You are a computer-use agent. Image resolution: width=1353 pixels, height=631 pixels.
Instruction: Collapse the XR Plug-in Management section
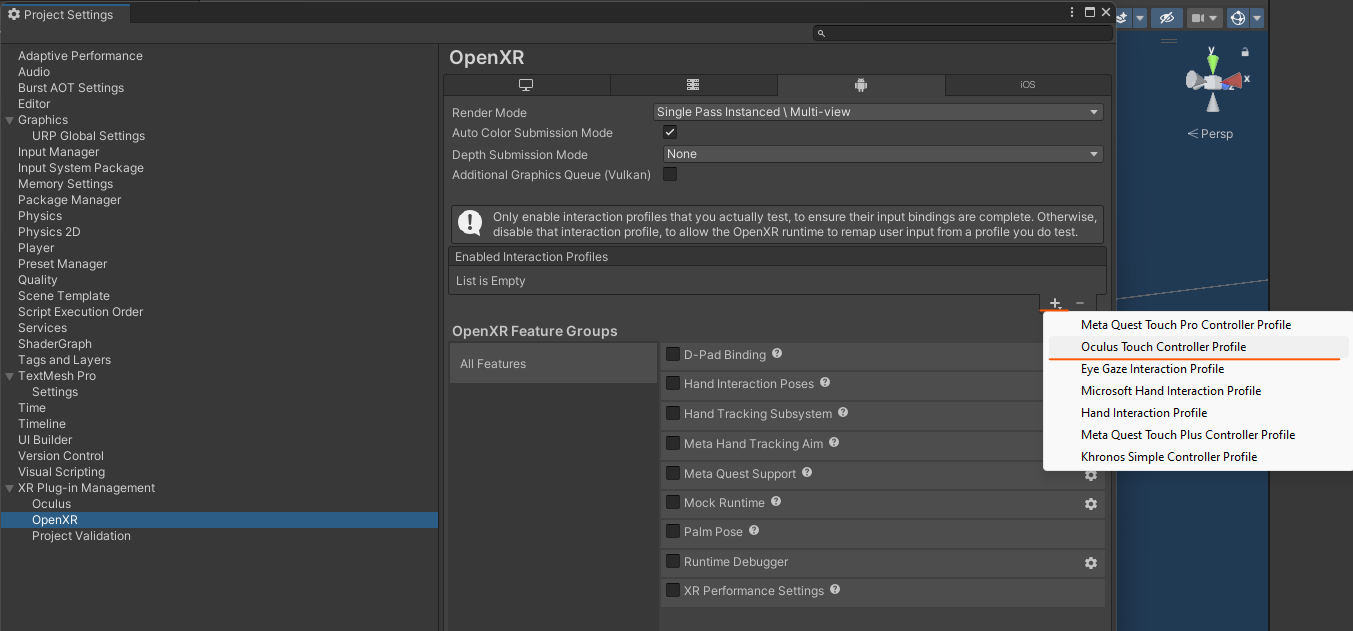click(x=10, y=488)
